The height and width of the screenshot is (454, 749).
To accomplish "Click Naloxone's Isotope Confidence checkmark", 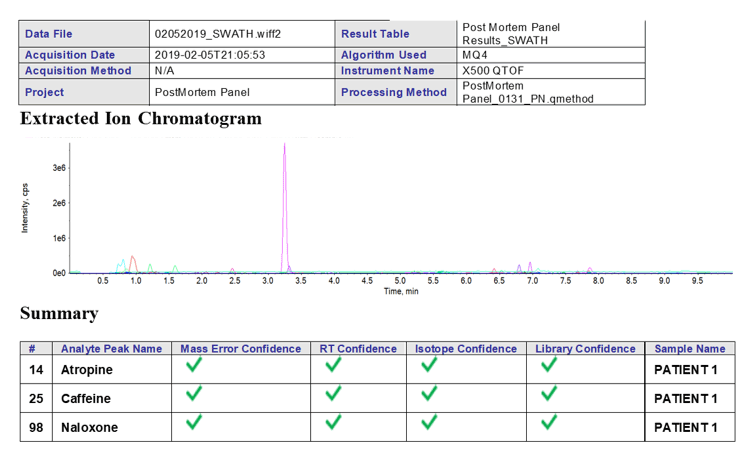I will pyautogui.click(x=428, y=423).
